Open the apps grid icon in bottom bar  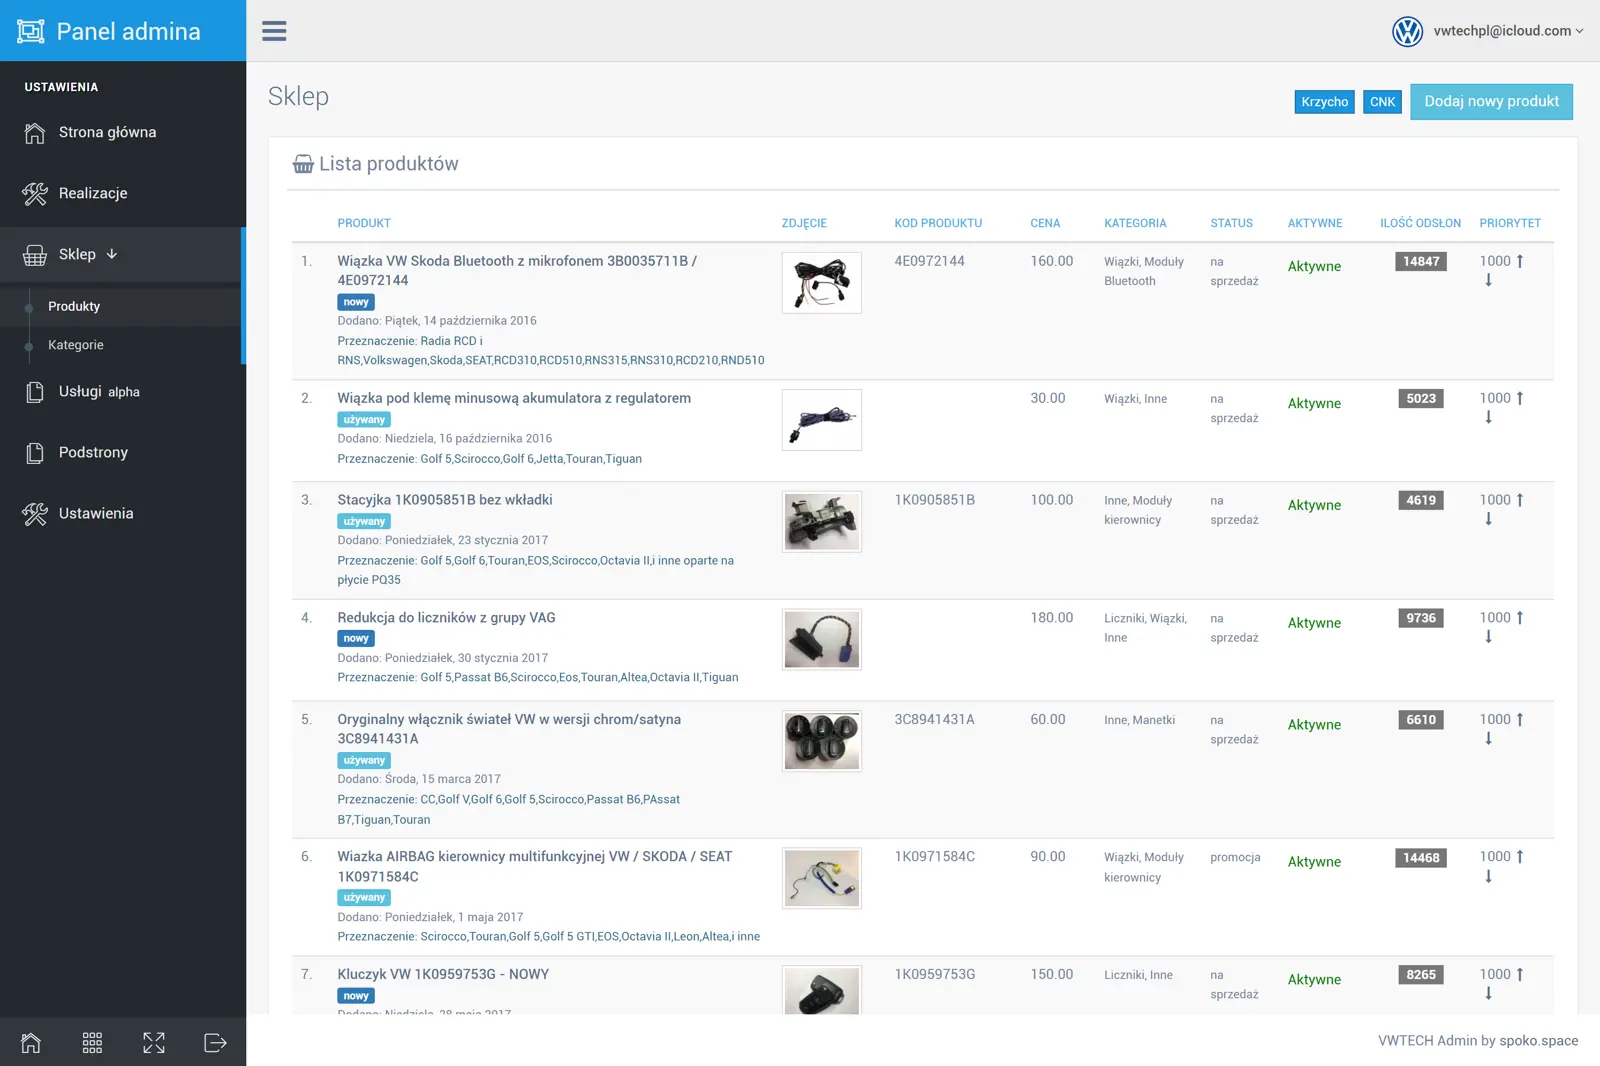(x=92, y=1043)
